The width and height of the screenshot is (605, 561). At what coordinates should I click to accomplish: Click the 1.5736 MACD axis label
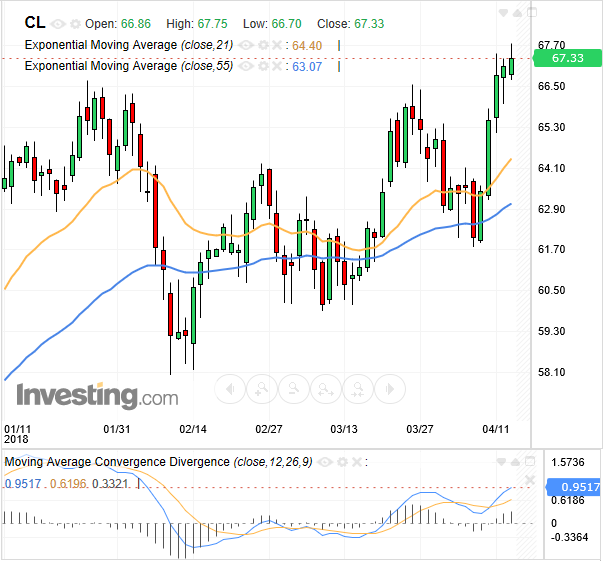pyautogui.click(x=568, y=462)
